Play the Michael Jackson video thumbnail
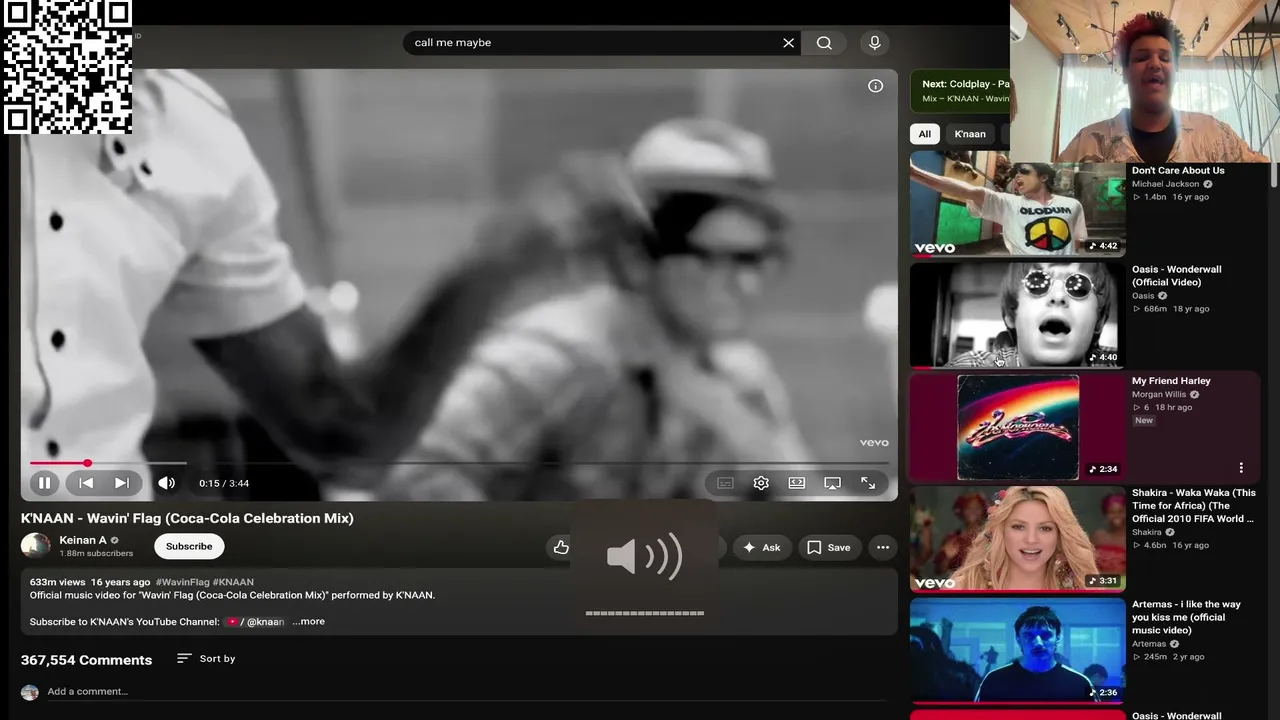Screen dimensions: 1280x720 pyautogui.click(x=1018, y=203)
